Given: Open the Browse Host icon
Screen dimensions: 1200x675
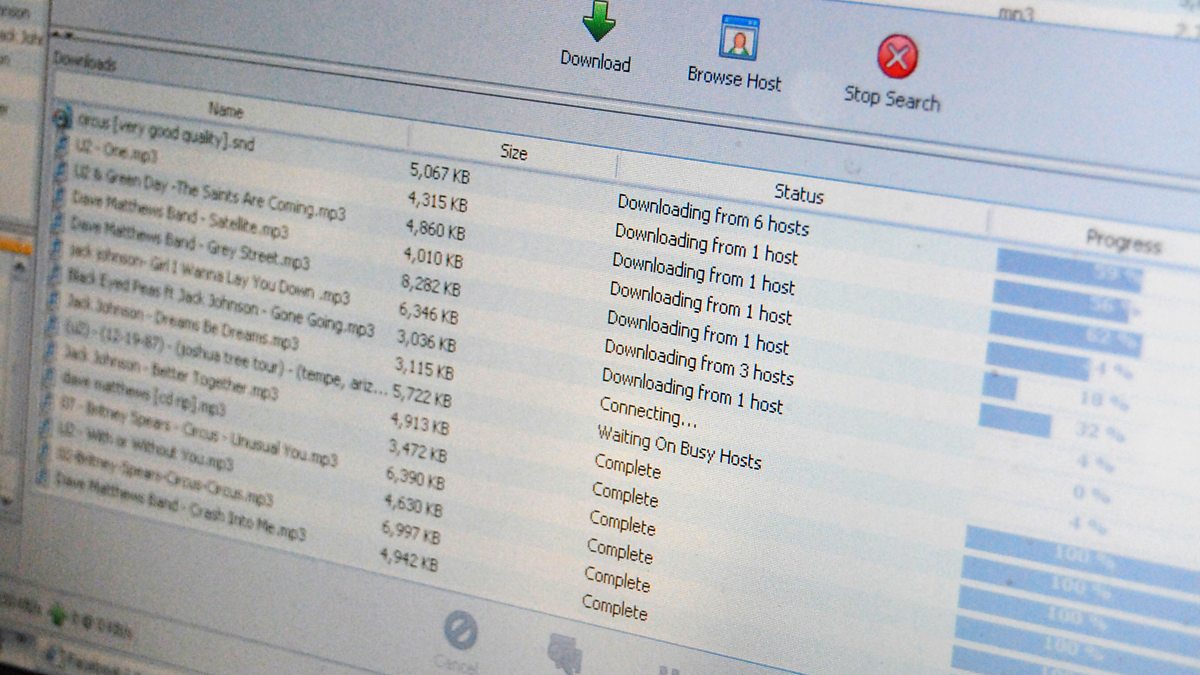Looking at the screenshot, I should pos(739,38).
